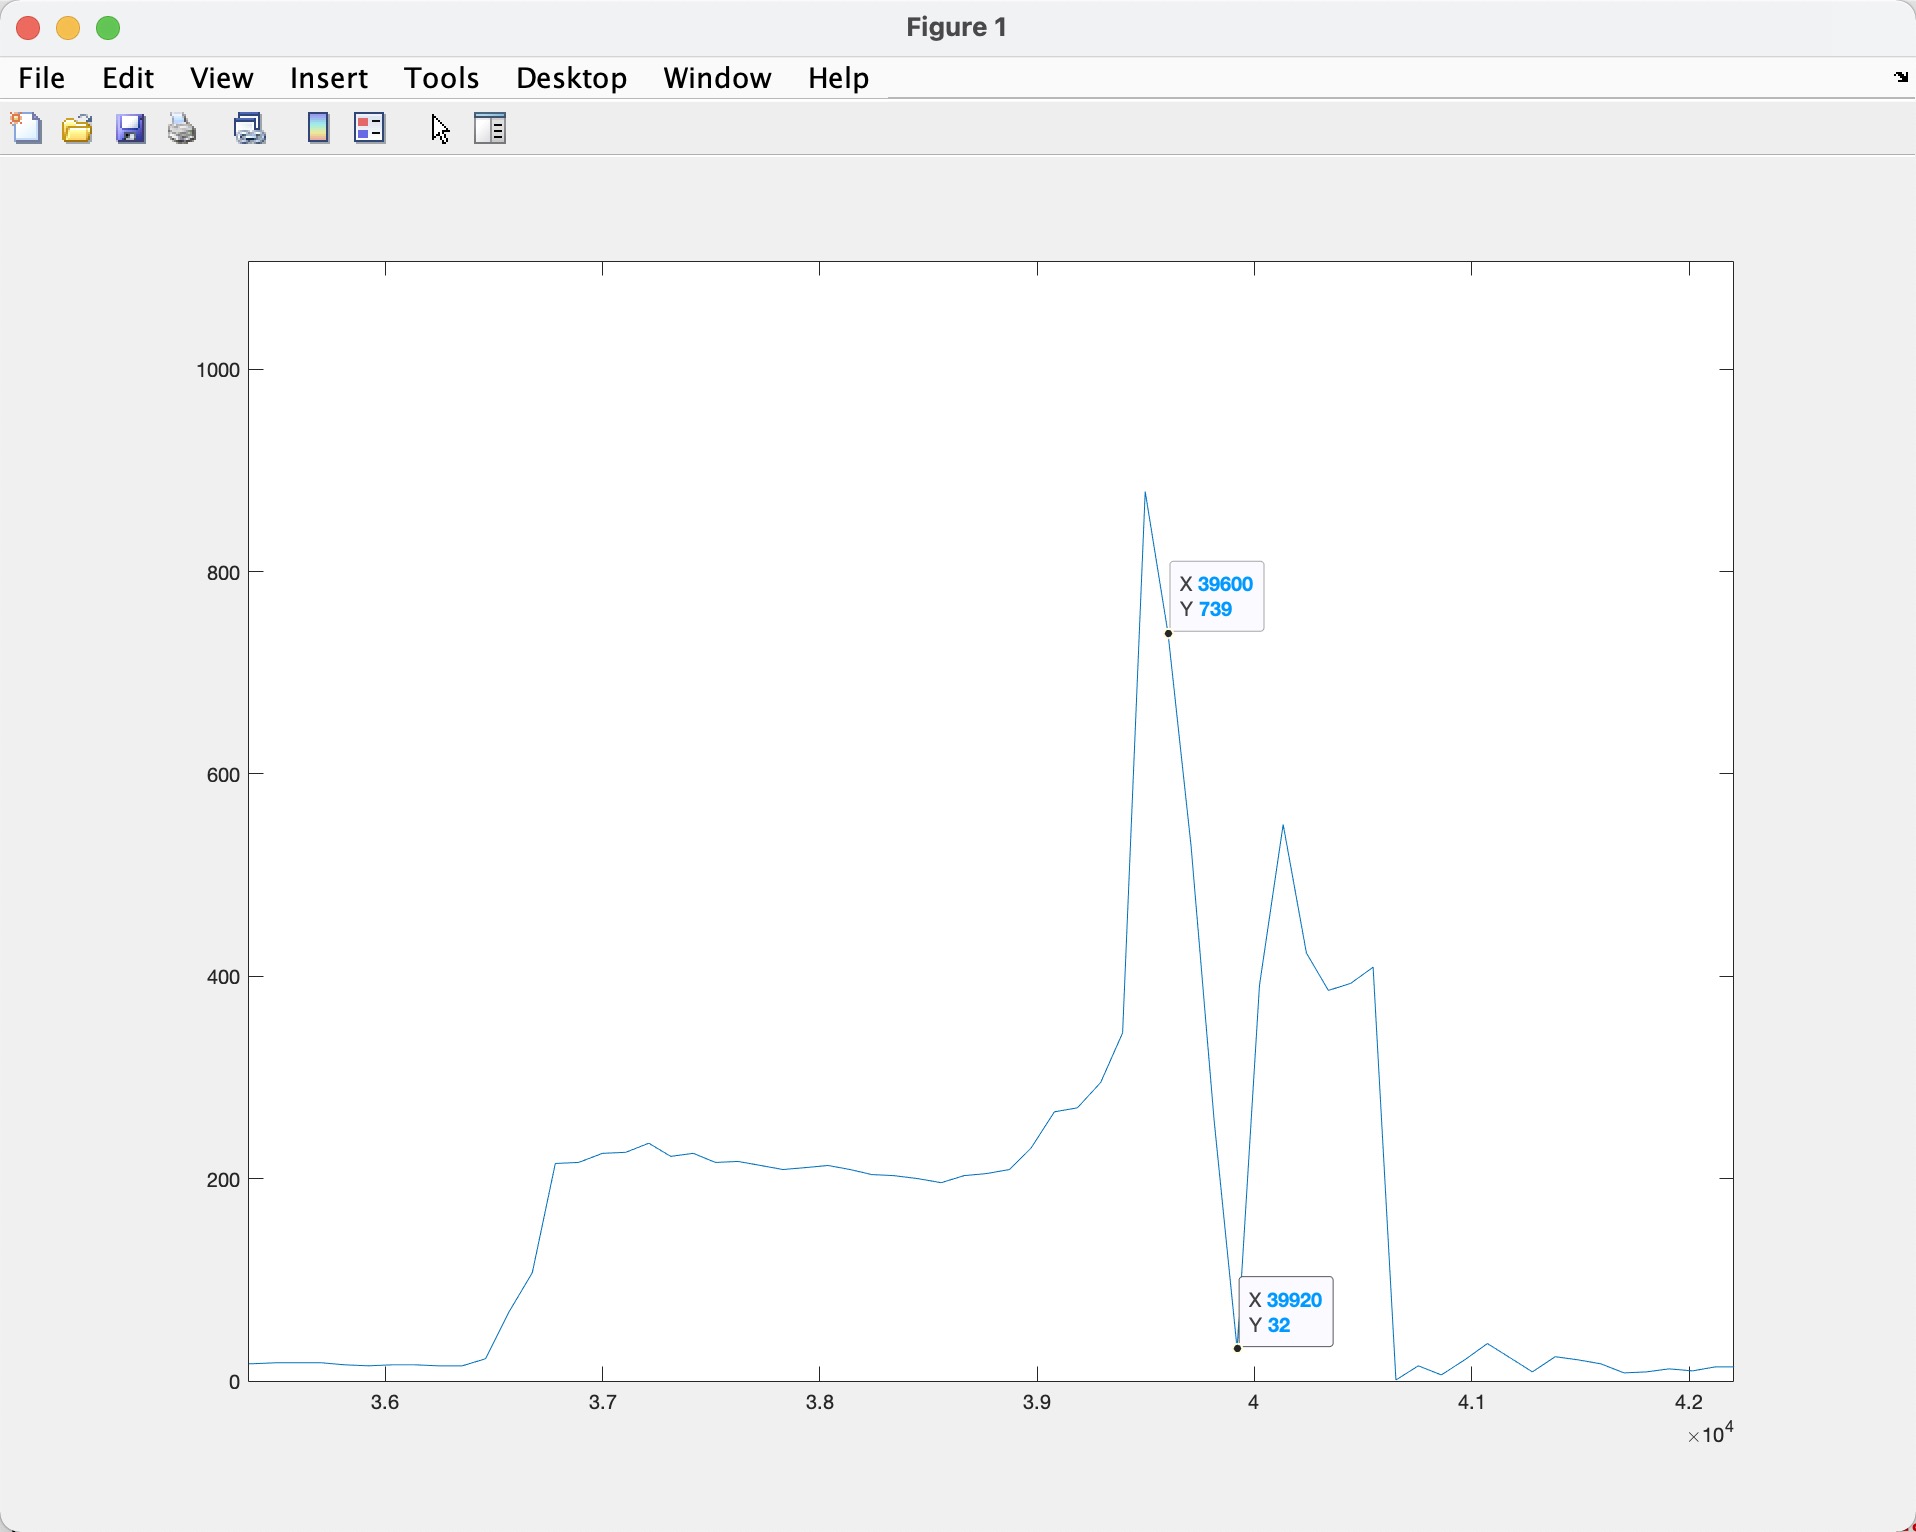
Task: Click the y-axis tick label 600
Action: 223,775
